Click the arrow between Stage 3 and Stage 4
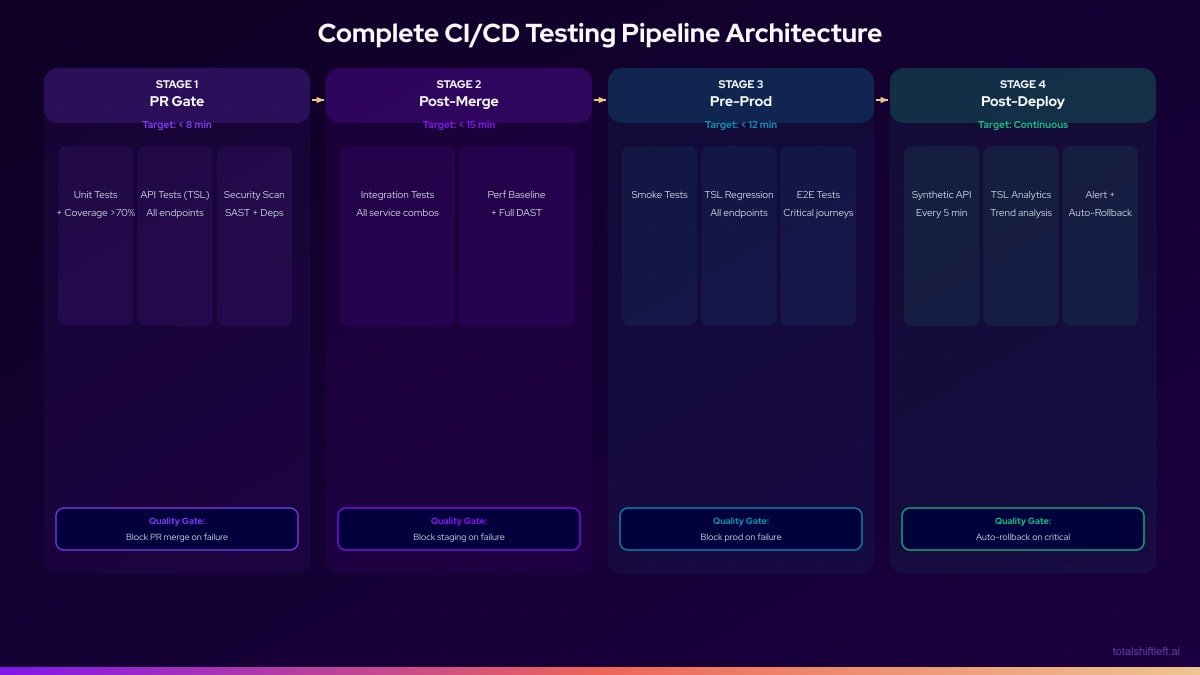The image size is (1200, 675). (881, 100)
